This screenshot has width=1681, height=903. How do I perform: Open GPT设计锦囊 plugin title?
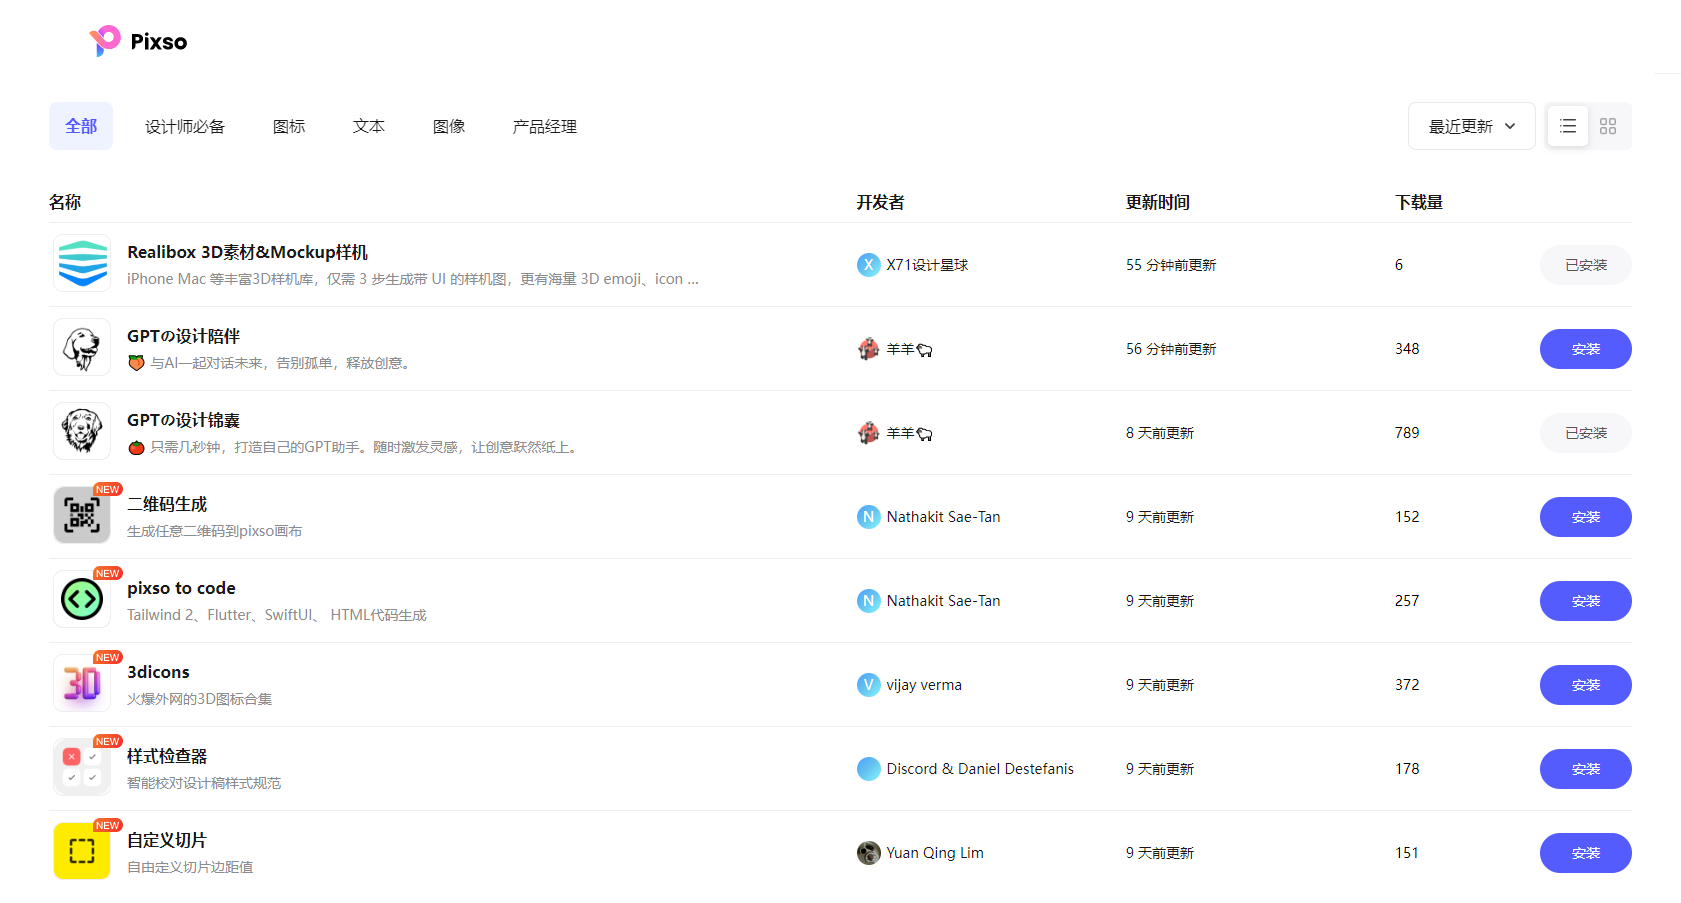[183, 420]
